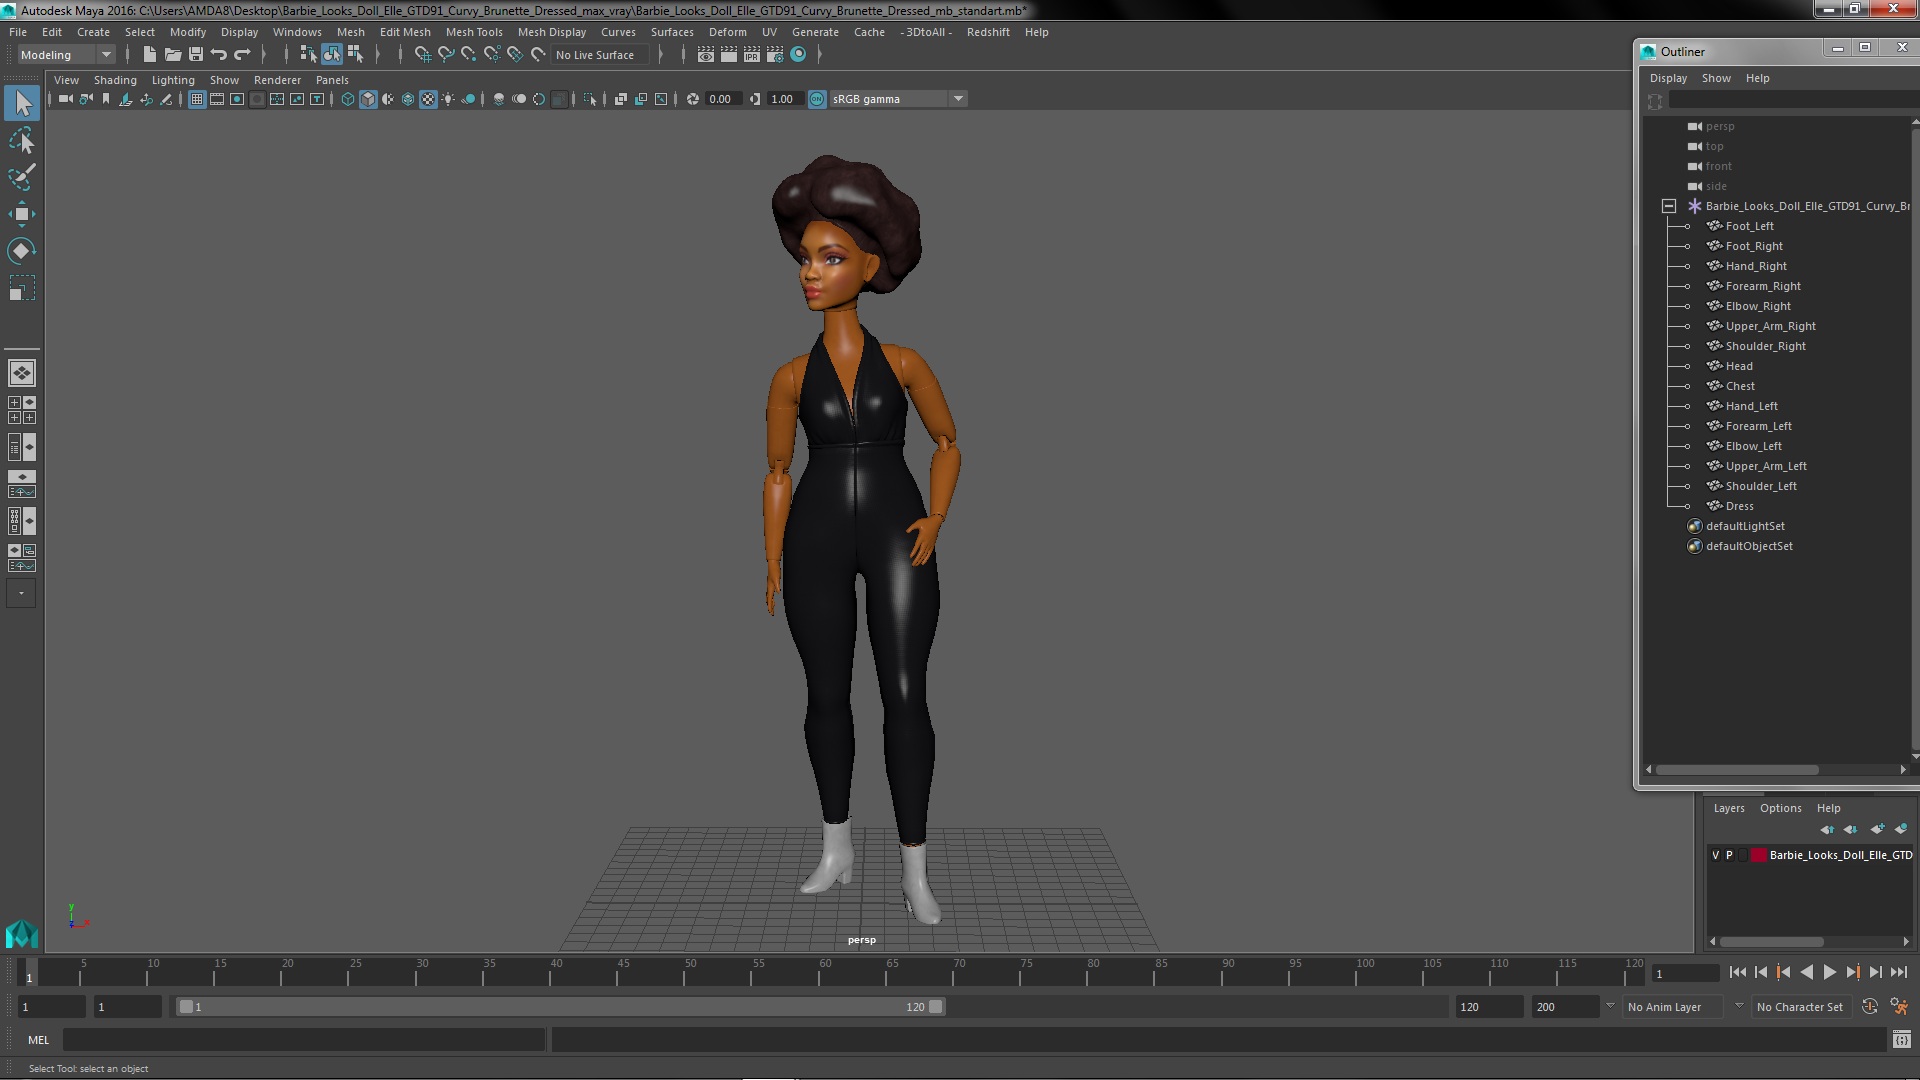Image resolution: width=1920 pixels, height=1080 pixels.
Task: Go to the start of playback range
Action: coord(1738,972)
